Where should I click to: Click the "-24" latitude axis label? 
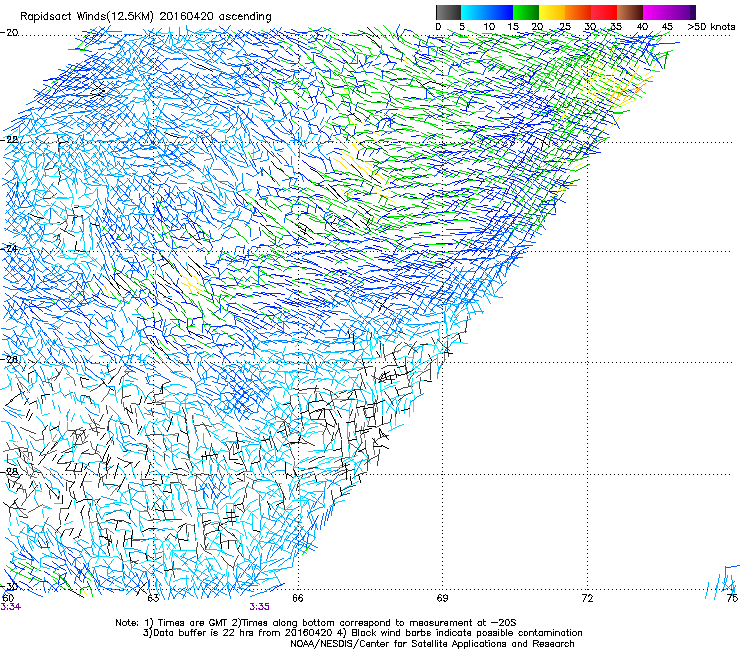pyautogui.click(x=9, y=248)
